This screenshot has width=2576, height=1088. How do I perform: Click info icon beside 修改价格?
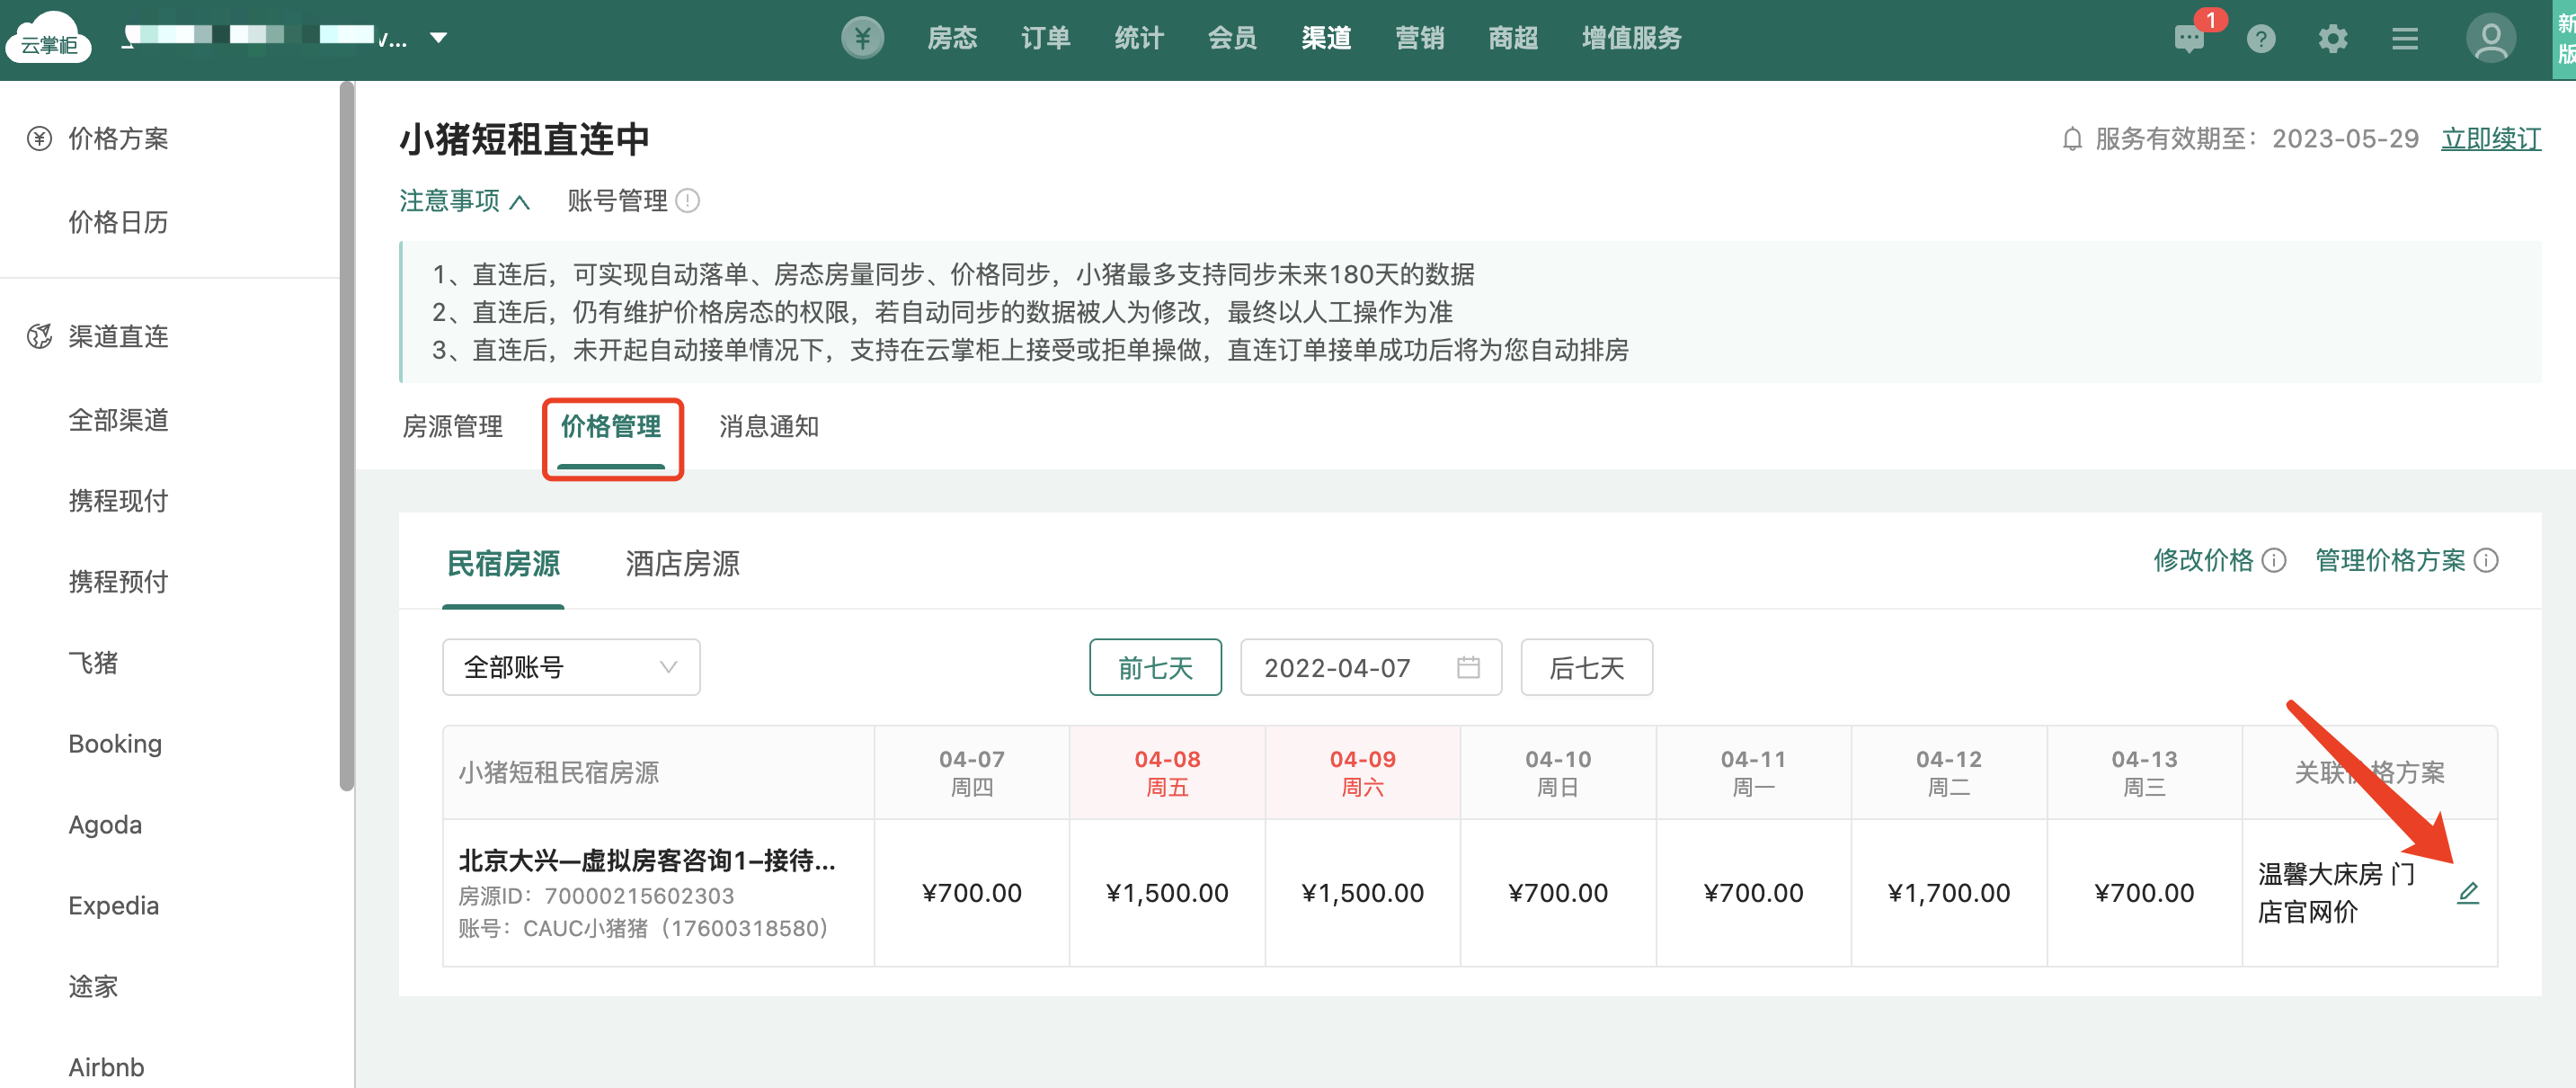(2274, 561)
